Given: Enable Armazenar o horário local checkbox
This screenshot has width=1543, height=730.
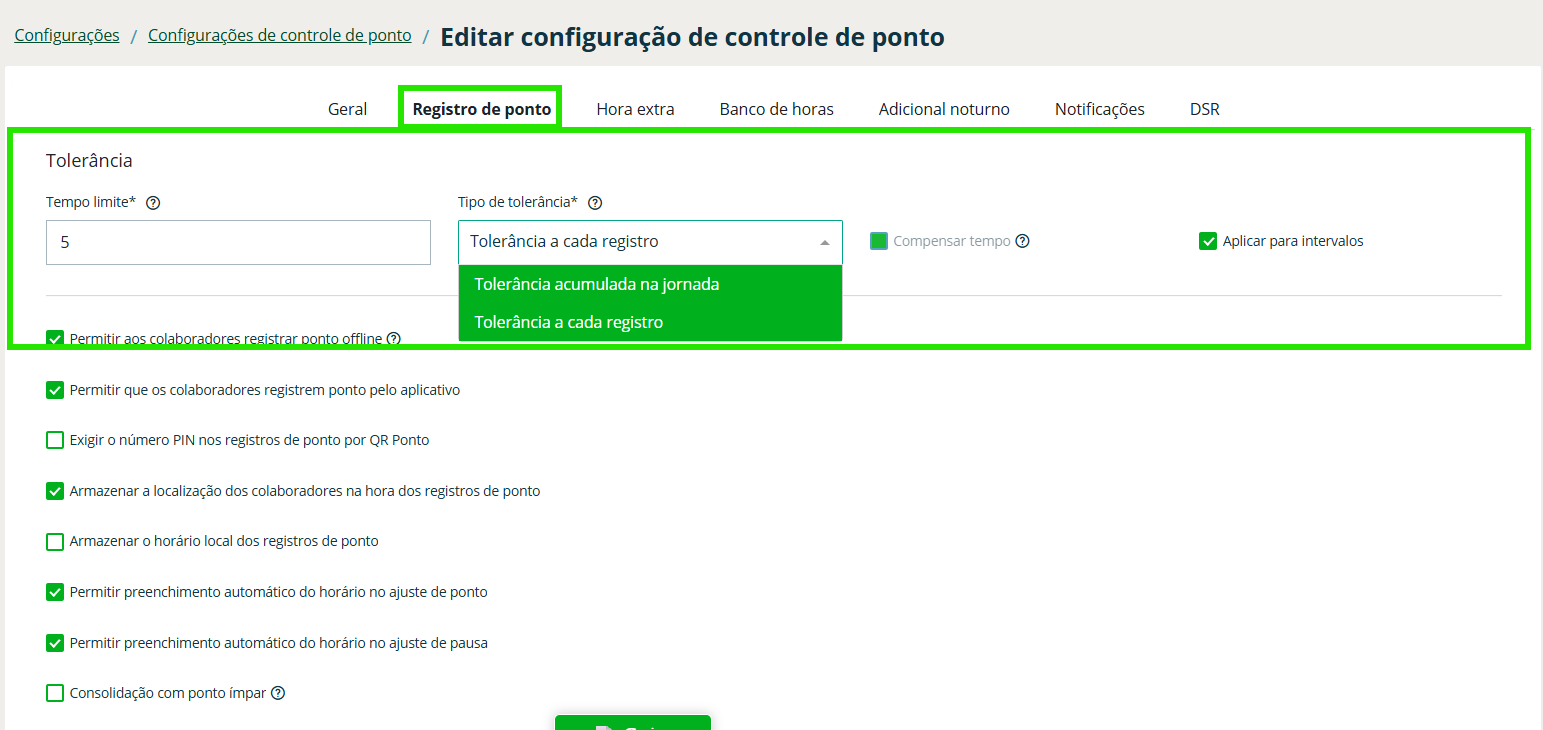Looking at the screenshot, I should pyautogui.click(x=55, y=542).
